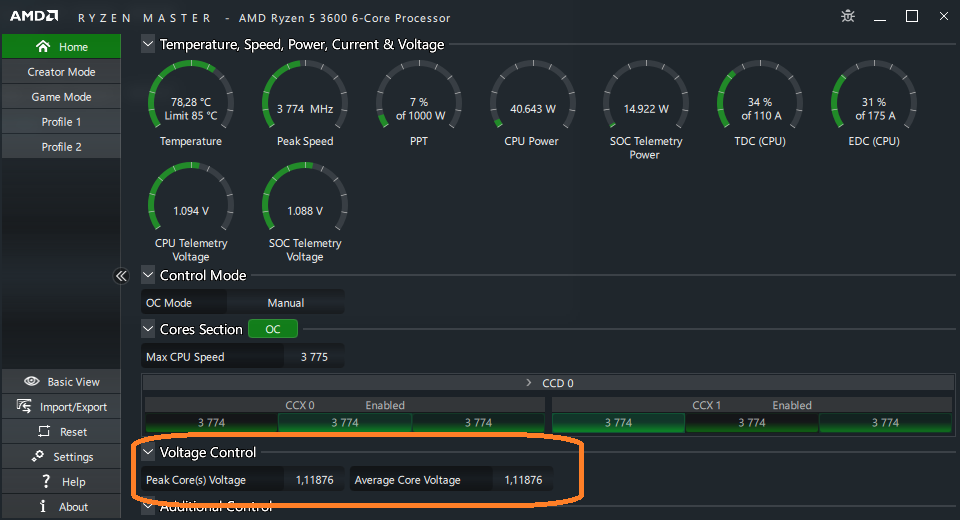Viewport: 960px width, 520px height.
Task: Collapse the Additional Control section chevron
Action: [148, 507]
